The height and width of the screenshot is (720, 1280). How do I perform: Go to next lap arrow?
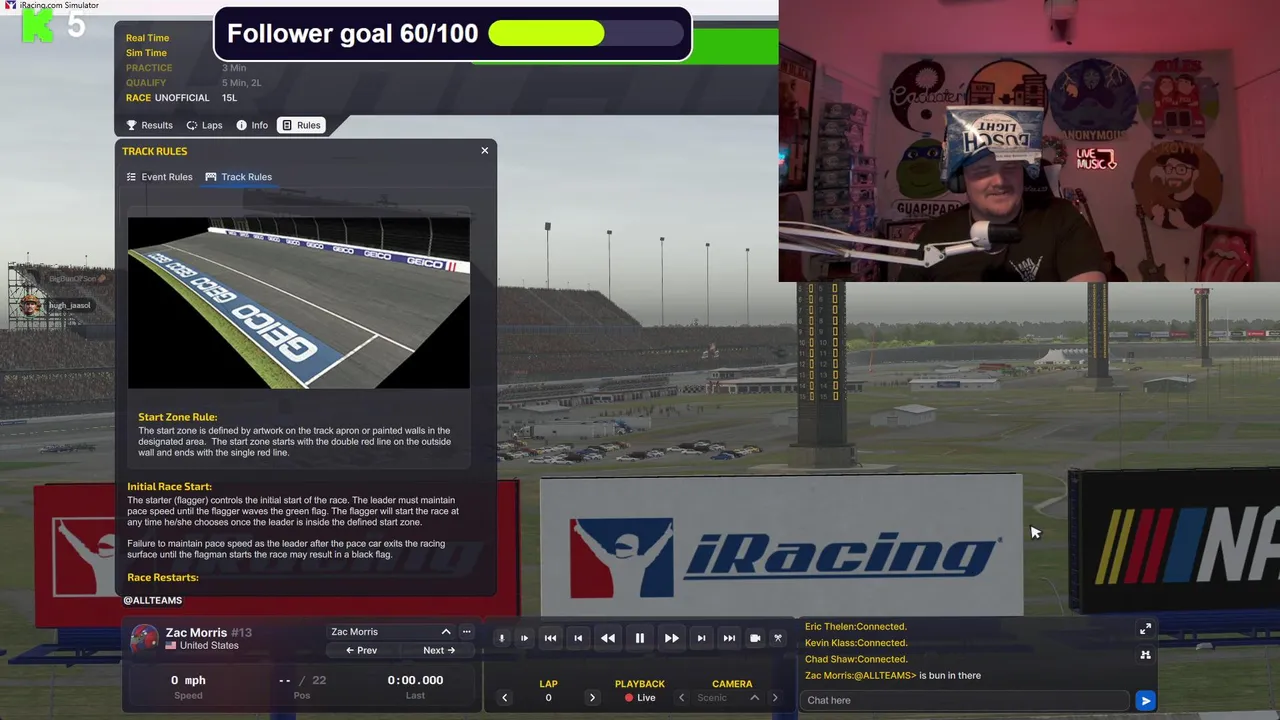click(x=592, y=698)
